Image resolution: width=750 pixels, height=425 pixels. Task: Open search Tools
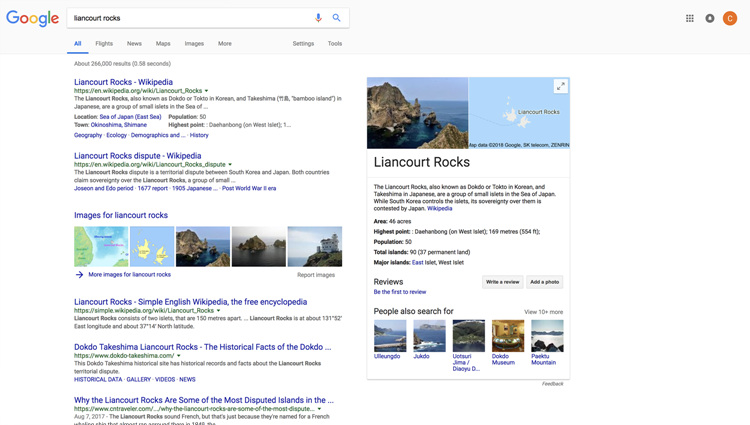(335, 44)
